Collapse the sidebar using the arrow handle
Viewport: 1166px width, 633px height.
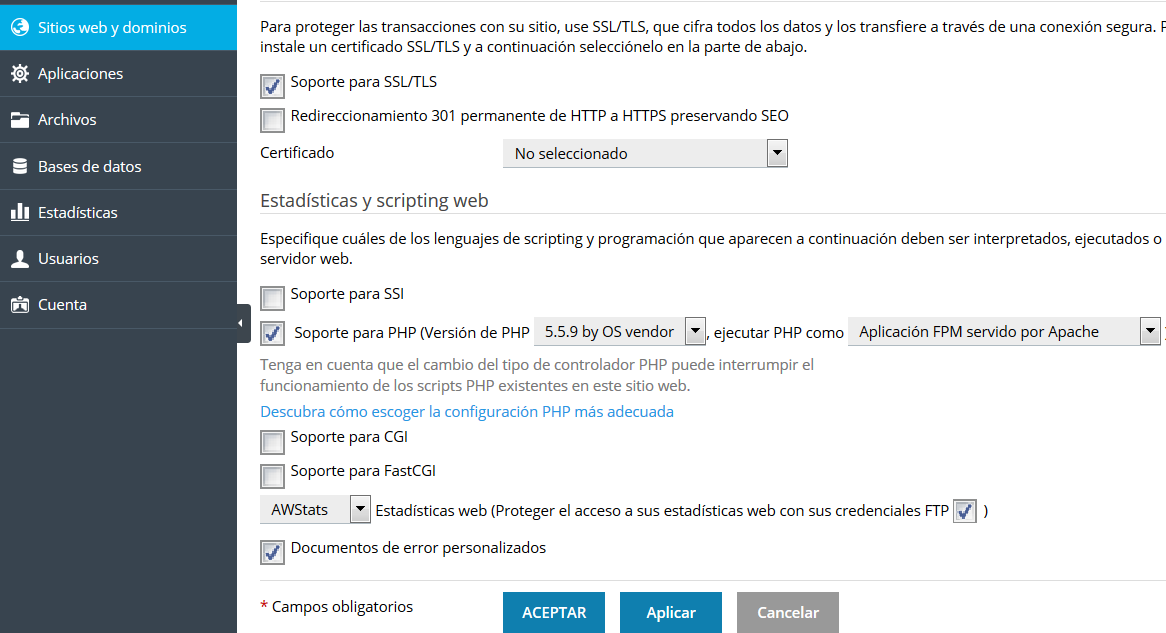tap(242, 323)
